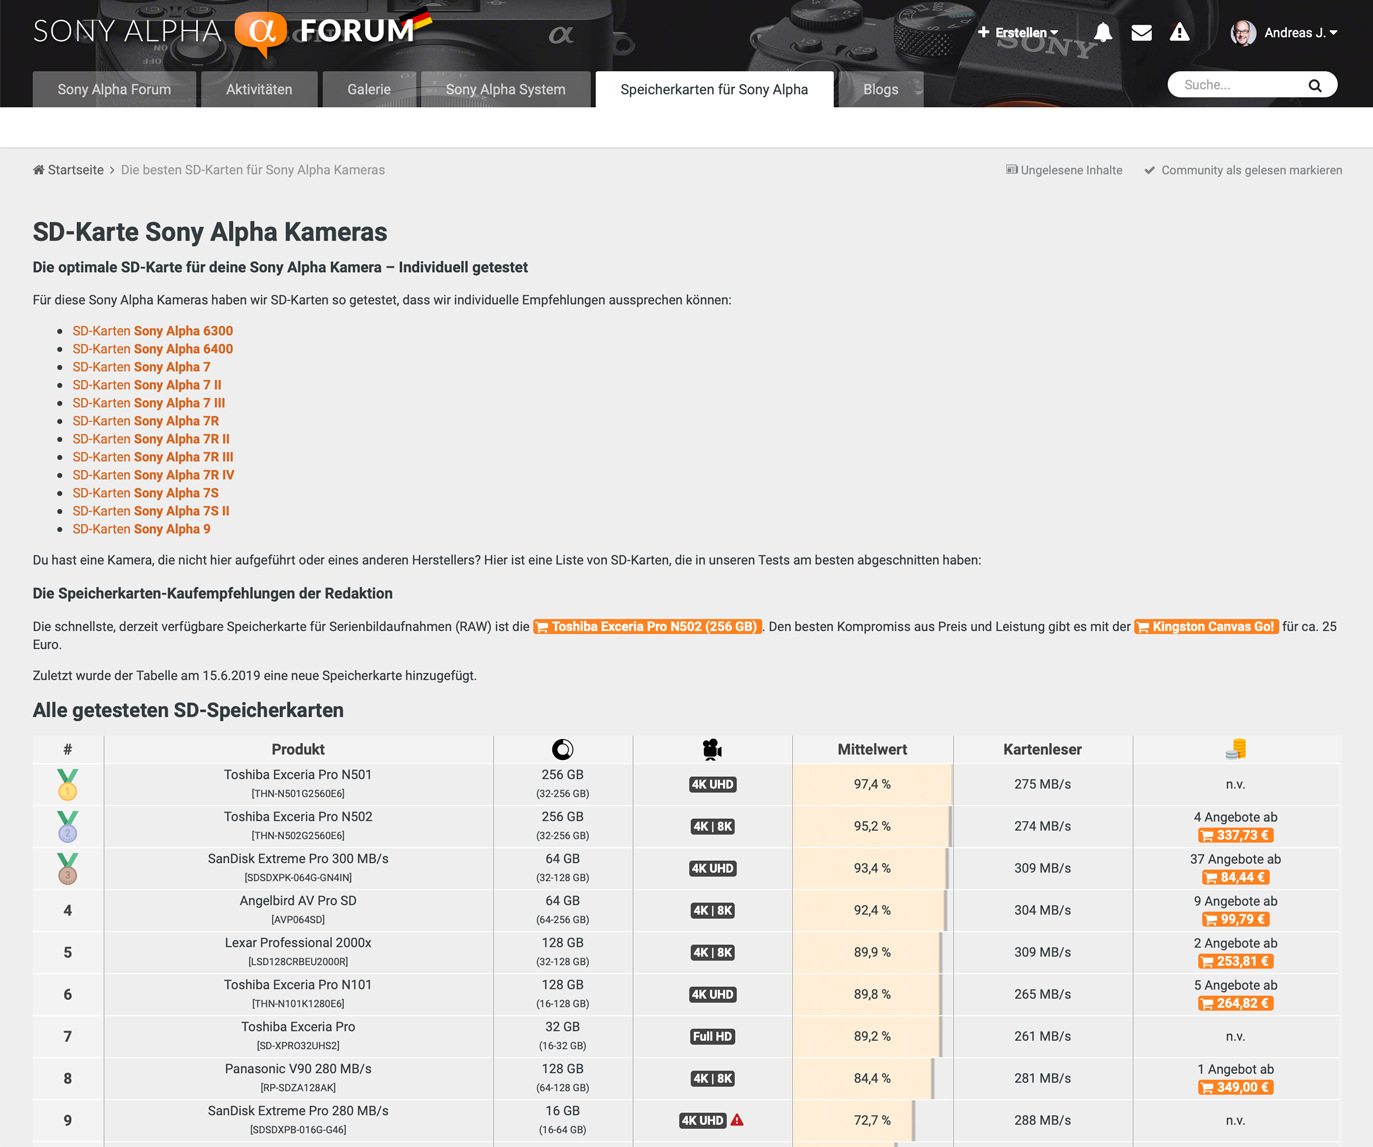Screen dimensions: 1373x1147
Task: Switch to the Galerie tab
Action: tap(369, 89)
